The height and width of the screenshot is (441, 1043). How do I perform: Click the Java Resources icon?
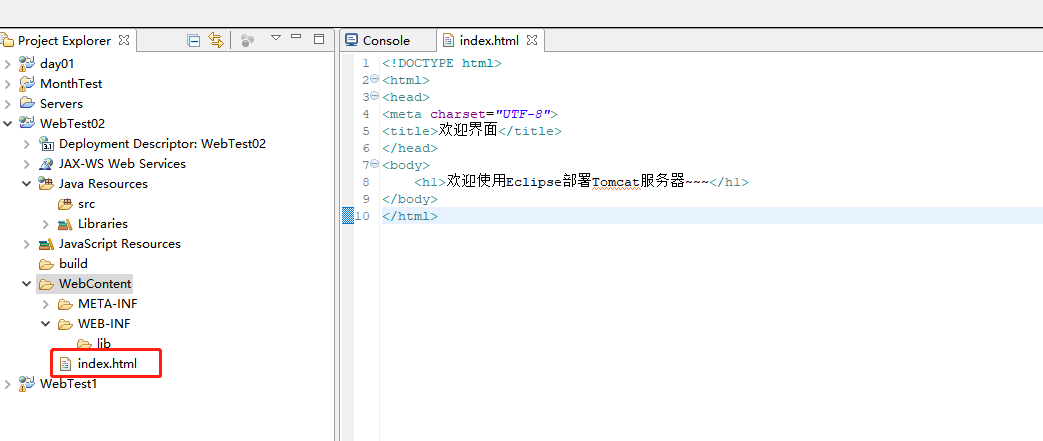coord(46,184)
